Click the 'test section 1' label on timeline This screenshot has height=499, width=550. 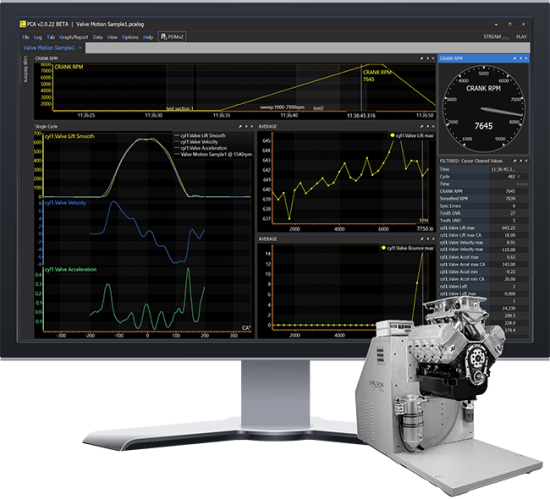pyautogui.click(x=180, y=108)
